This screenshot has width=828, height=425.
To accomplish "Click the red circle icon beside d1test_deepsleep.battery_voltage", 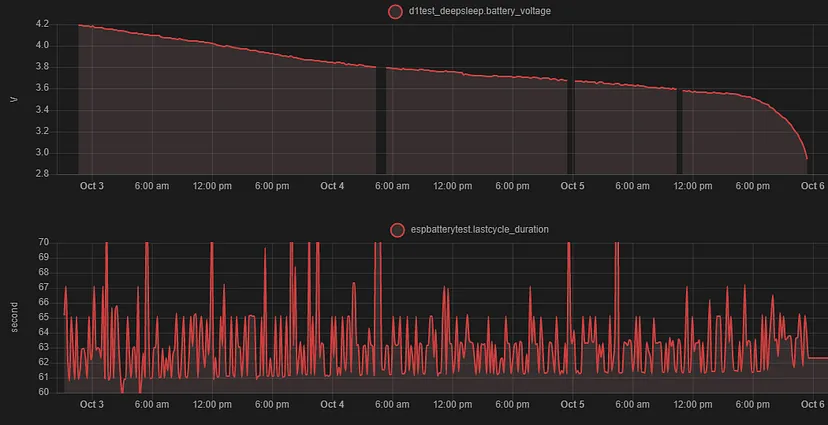I will click(x=394, y=11).
